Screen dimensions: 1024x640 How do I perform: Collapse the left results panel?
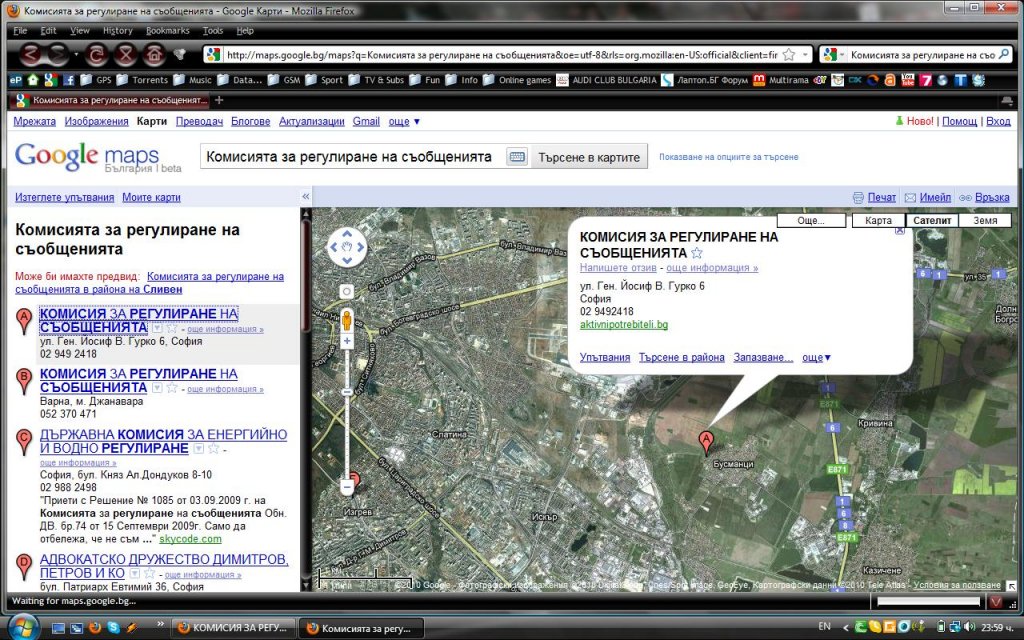coord(306,197)
